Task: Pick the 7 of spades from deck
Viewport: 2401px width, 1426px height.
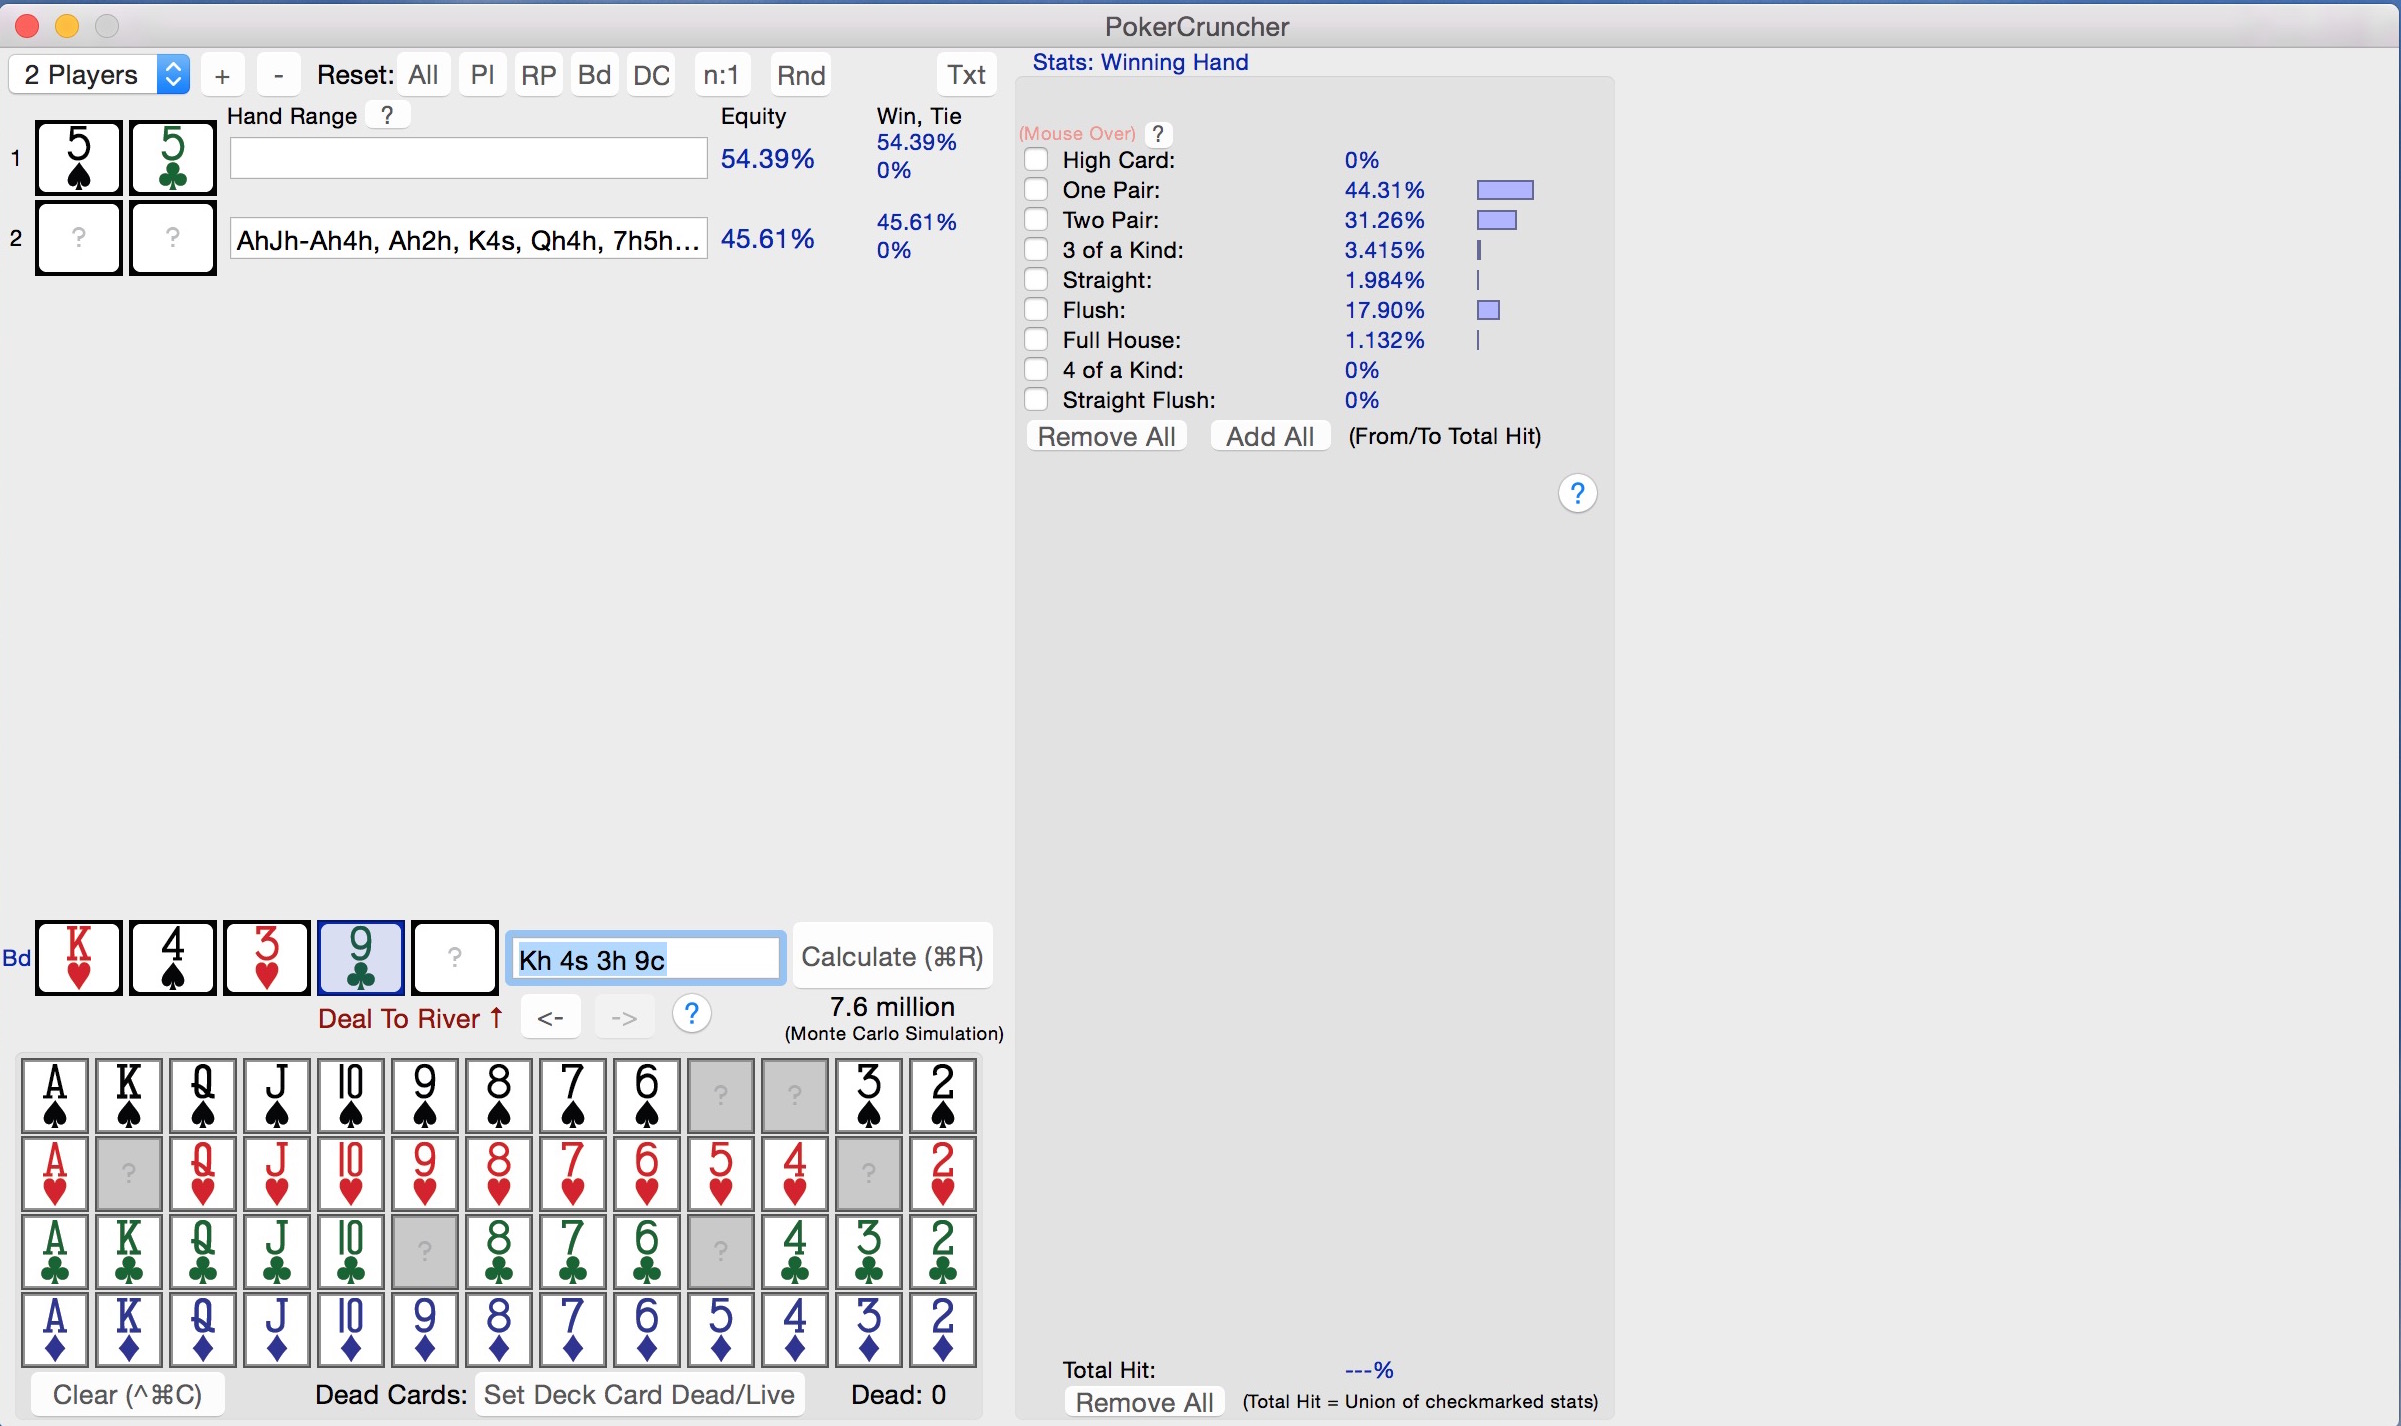Action: click(573, 1095)
